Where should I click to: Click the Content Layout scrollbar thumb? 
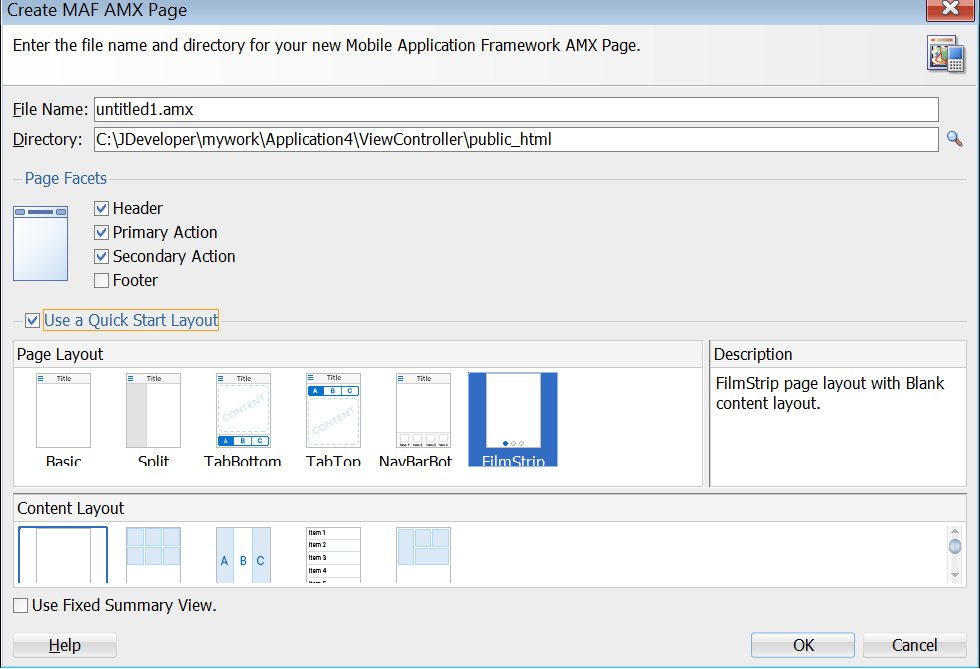954,546
